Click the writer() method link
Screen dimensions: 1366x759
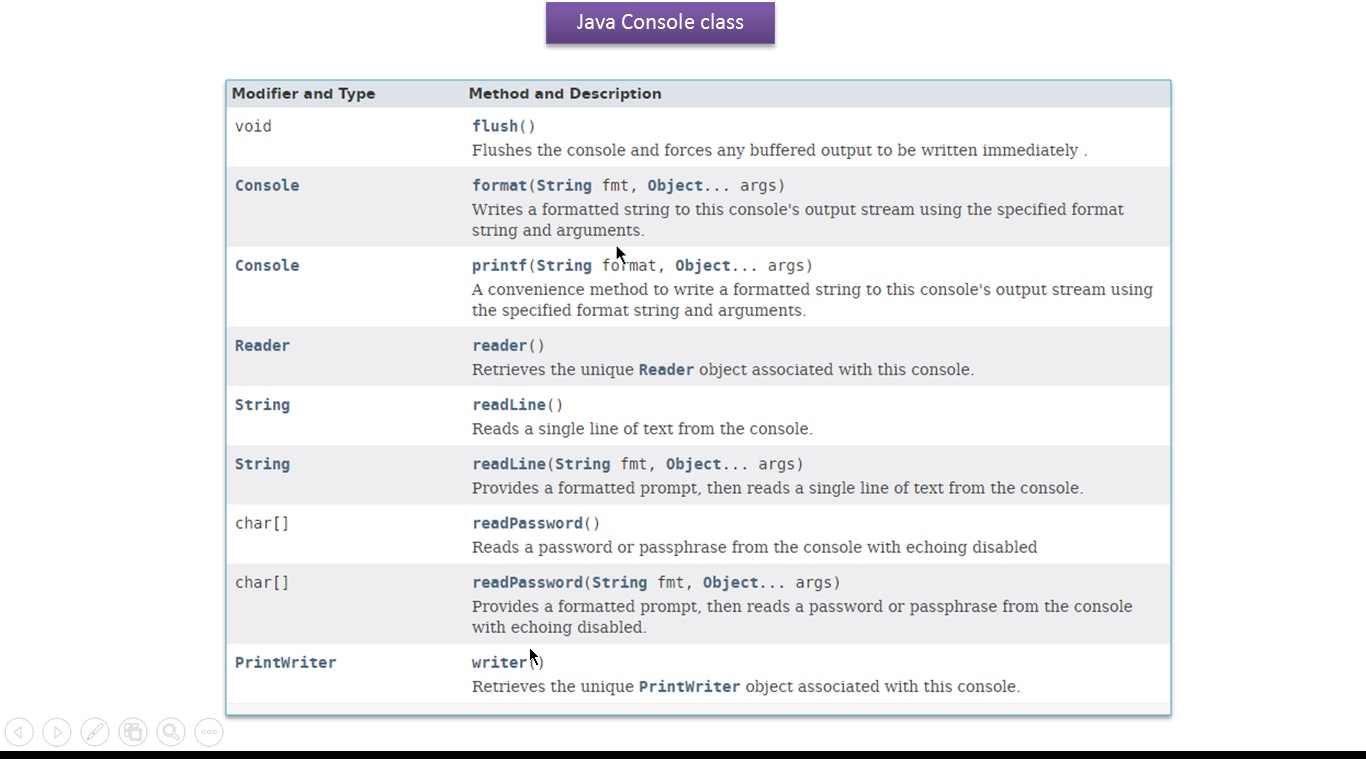(499, 662)
